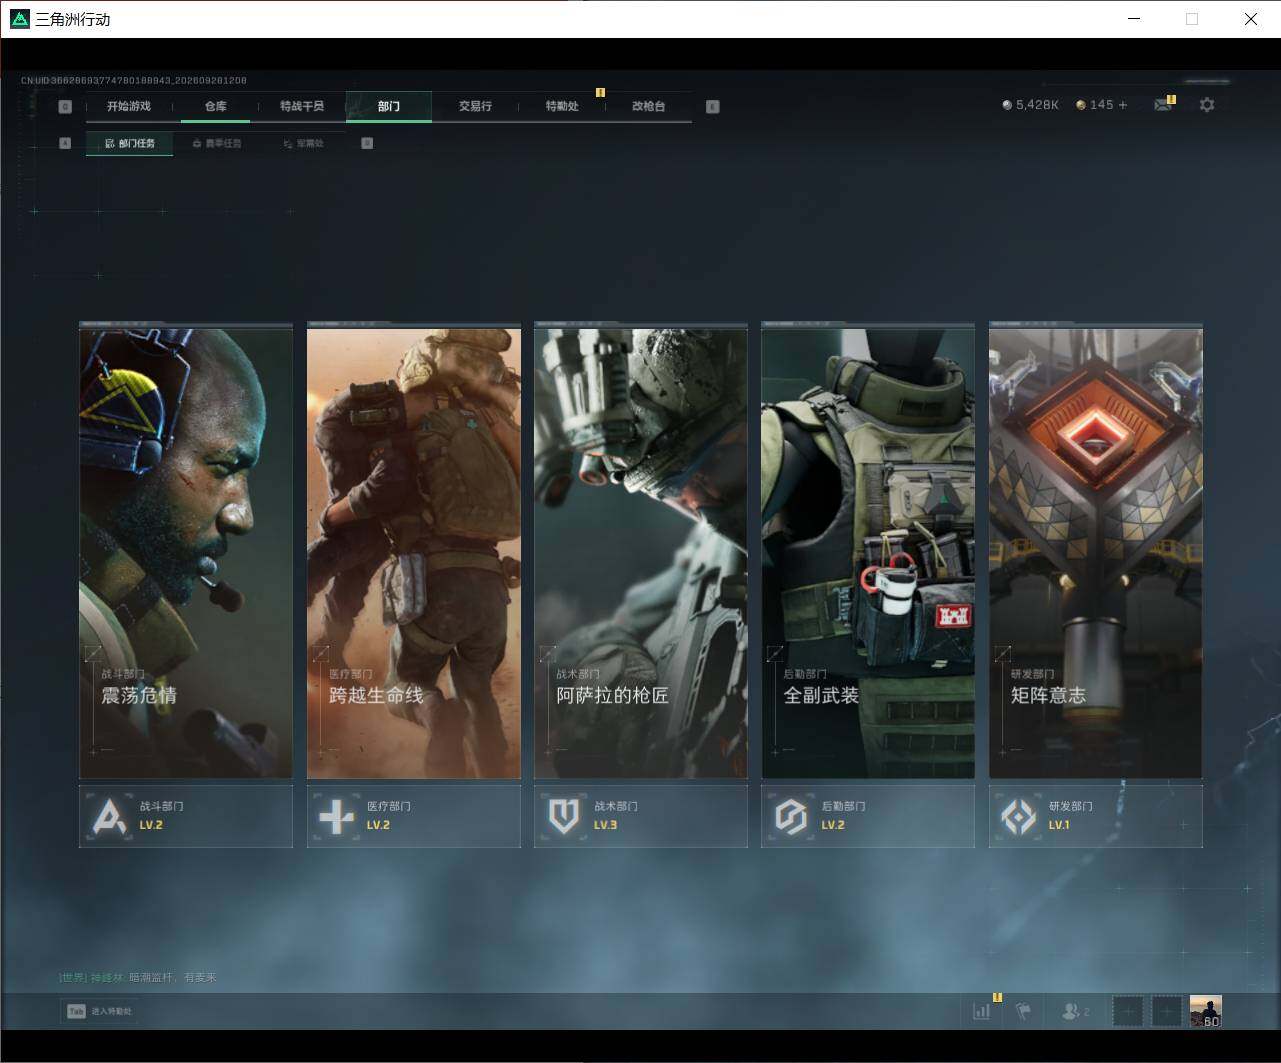This screenshot has width=1281, height=1063.
Task: Open the 特勤处 tab
Action: [561, 106]
